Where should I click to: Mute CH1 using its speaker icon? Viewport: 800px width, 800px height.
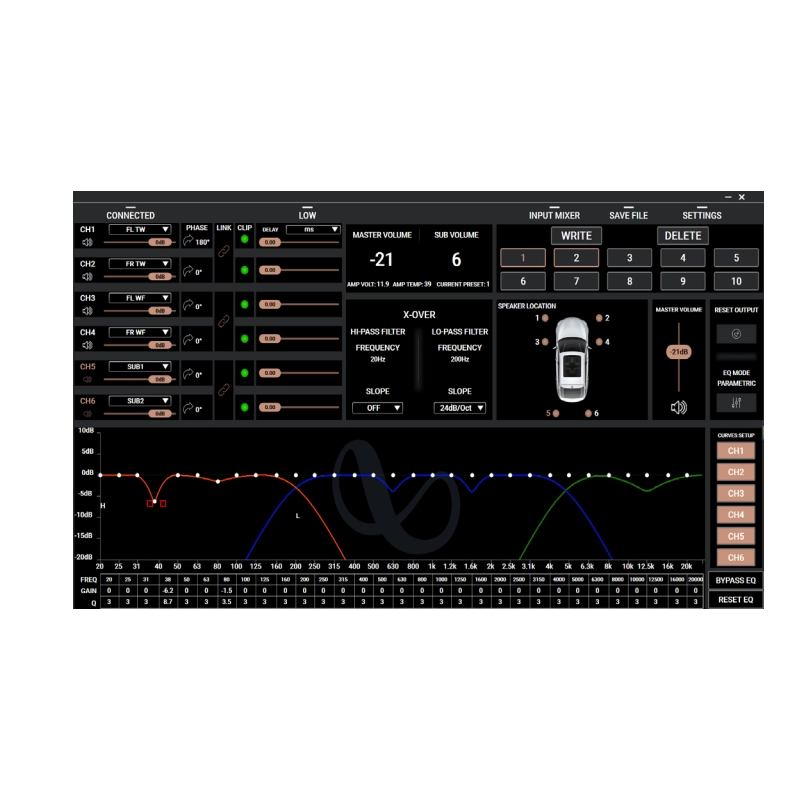pyautogui.click(x=87, y=242)
